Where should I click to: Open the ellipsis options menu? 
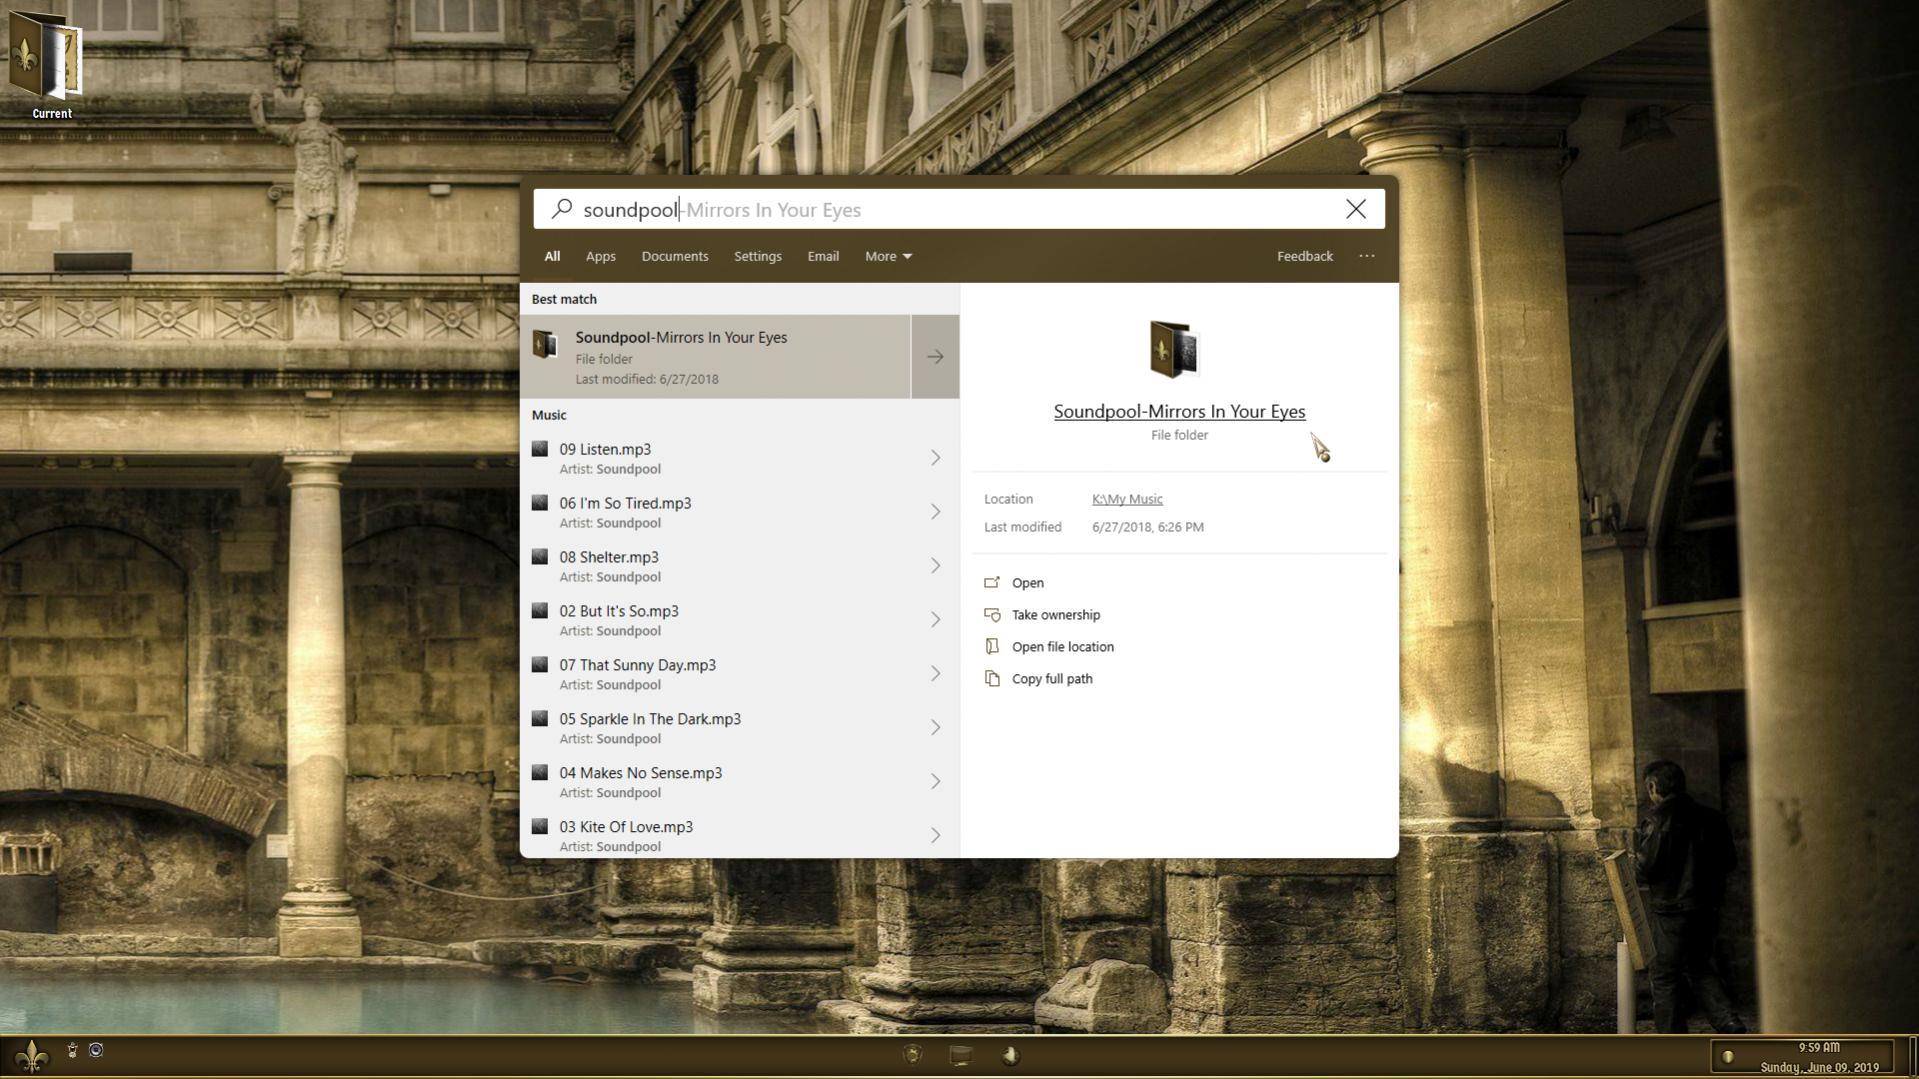[1366, 256]
